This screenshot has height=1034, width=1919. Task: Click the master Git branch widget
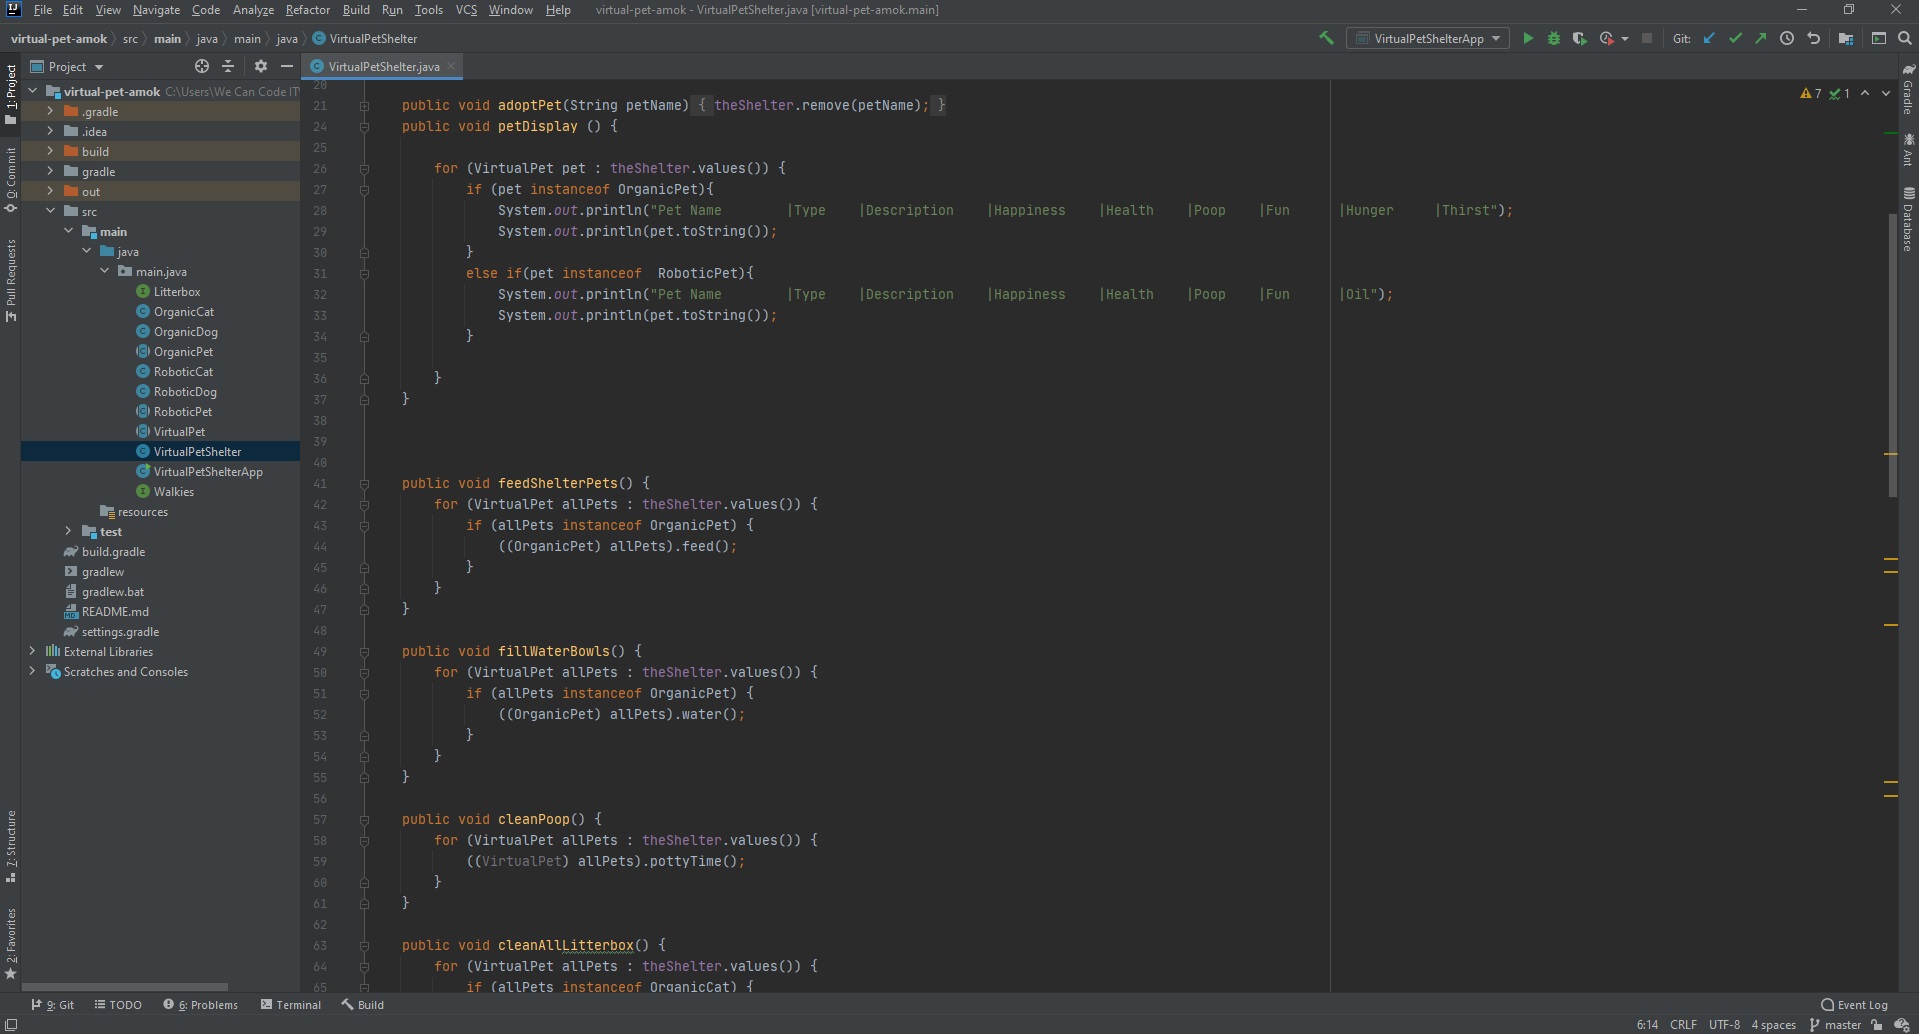1835,1025
